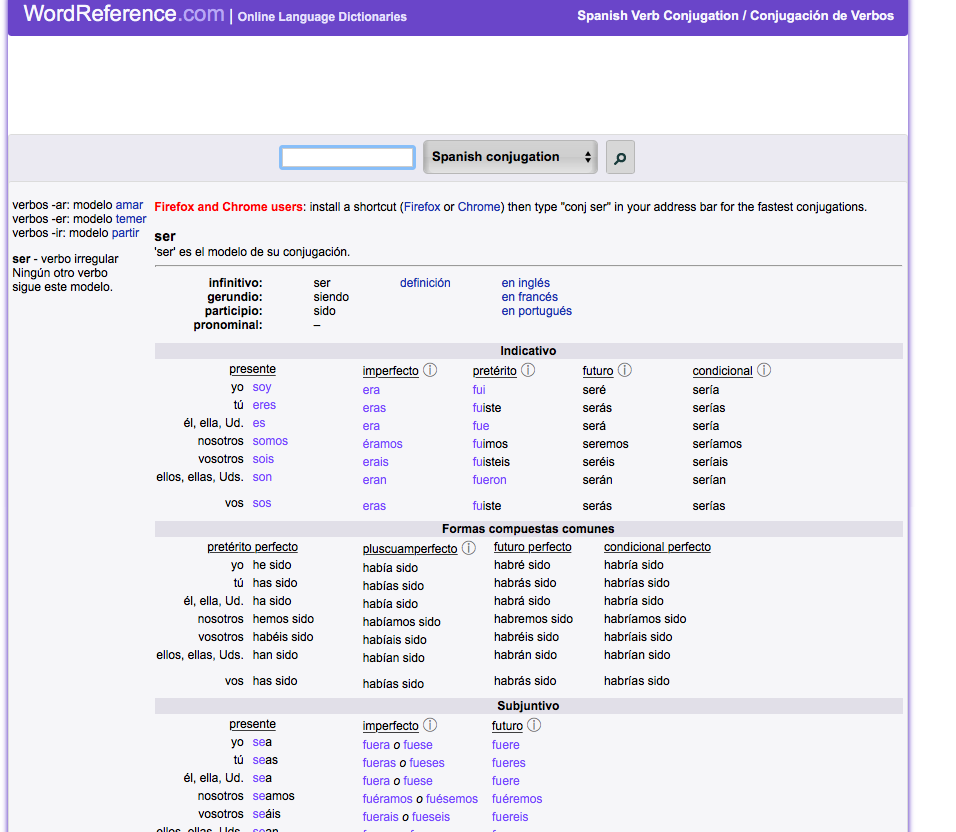This screenshot has height=832, width=956.
Task: Click the word 'fuéramos'
Action: click(x=388, y=798)
